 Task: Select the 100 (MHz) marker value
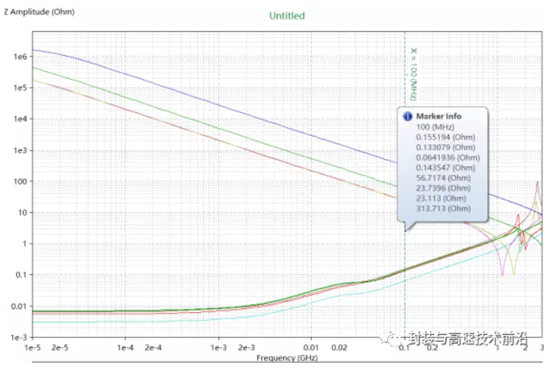pos(435,127)
